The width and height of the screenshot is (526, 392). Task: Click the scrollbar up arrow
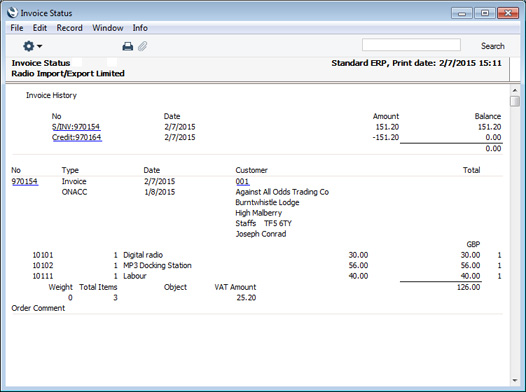click(x=515, y=90)
